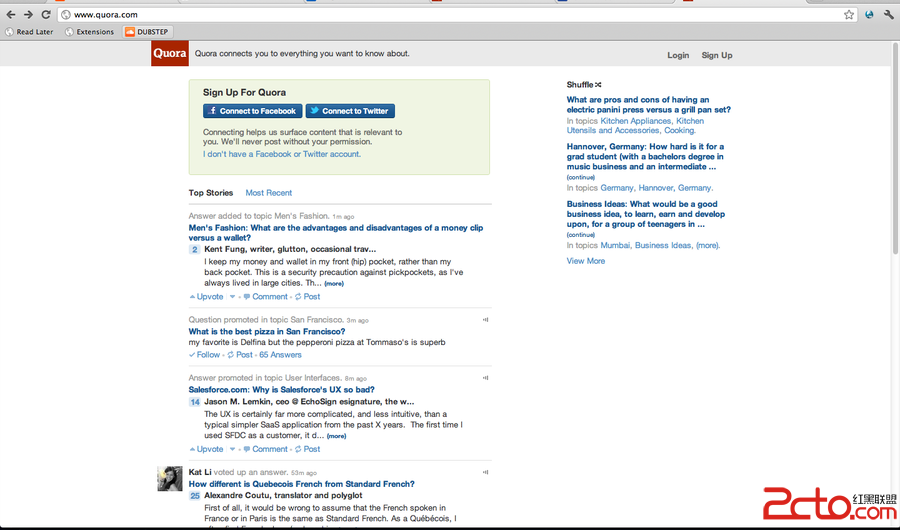Open the Cooking topic link
900x530 pixels.
[x=680, y=130]
